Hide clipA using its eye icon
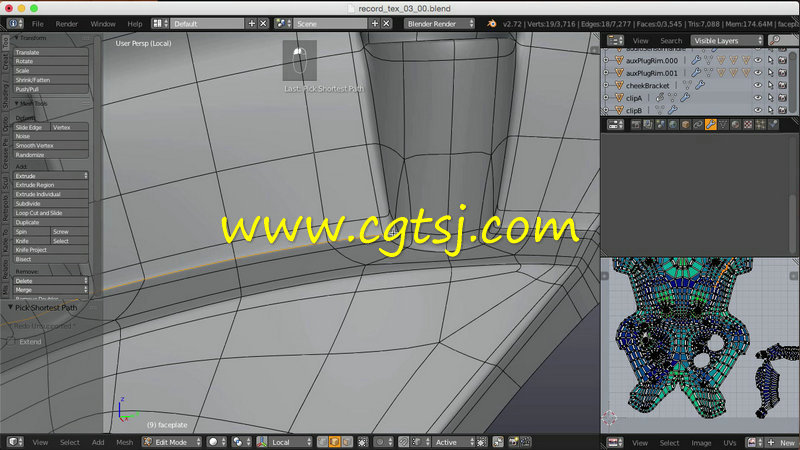Image resolution: width=800 pixels, height=450 pixels. click(758, 97)
